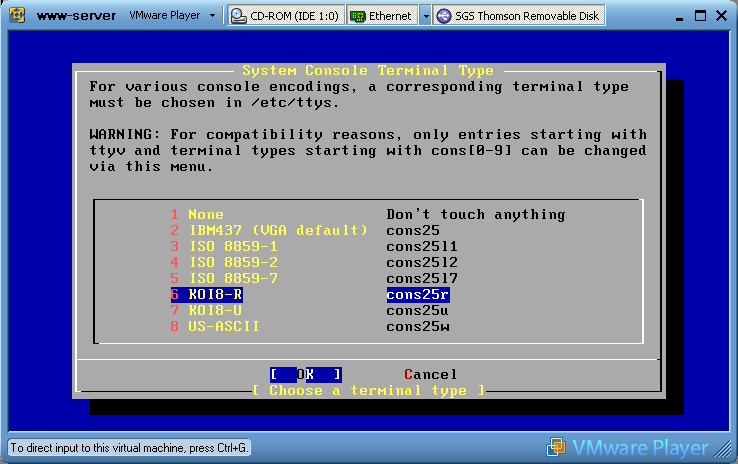Viewport: 738px width, 464px height.
Task: Click the VMware Player logo in status bar
Action: [x=627, y=448]
